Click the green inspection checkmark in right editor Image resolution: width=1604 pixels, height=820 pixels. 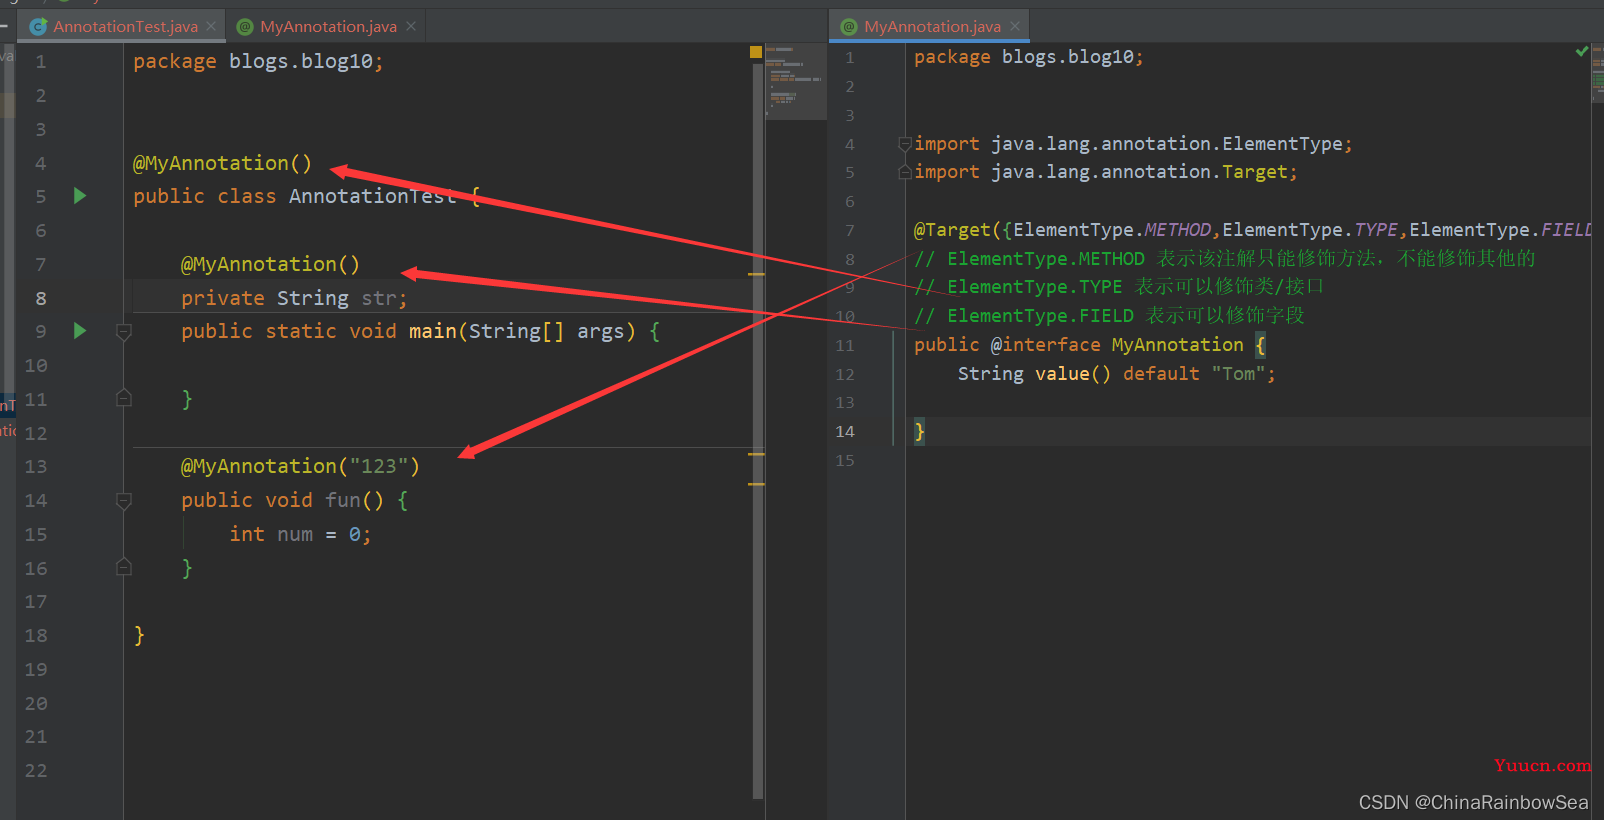pos(1582,51)
